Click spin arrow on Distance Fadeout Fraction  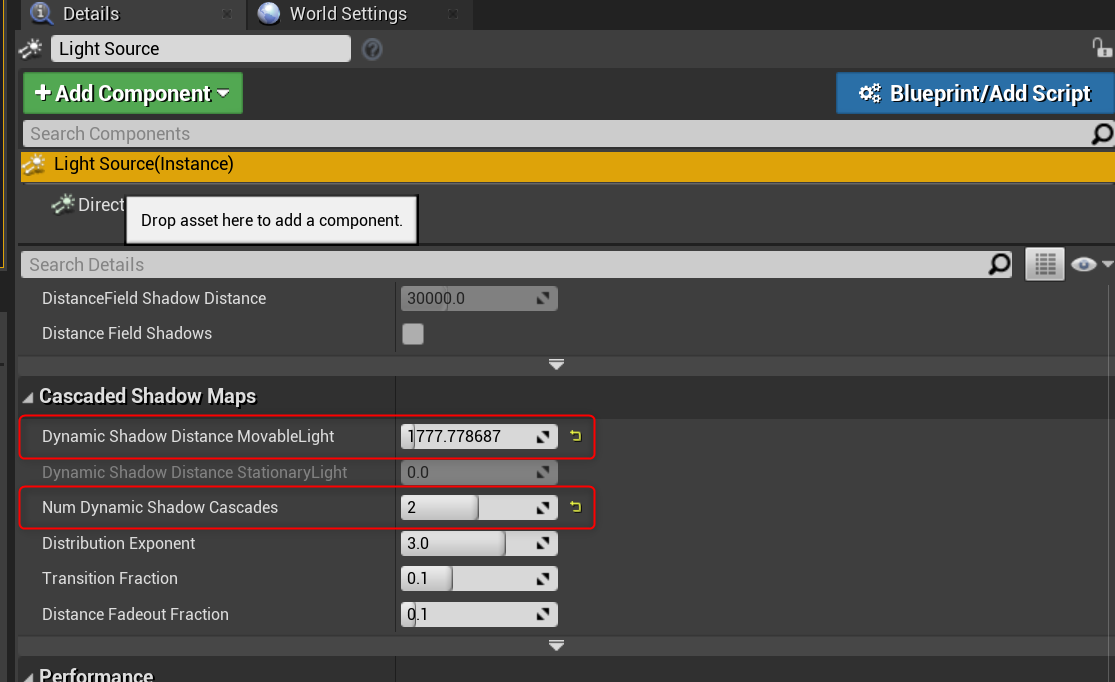(x=543, y=614)
